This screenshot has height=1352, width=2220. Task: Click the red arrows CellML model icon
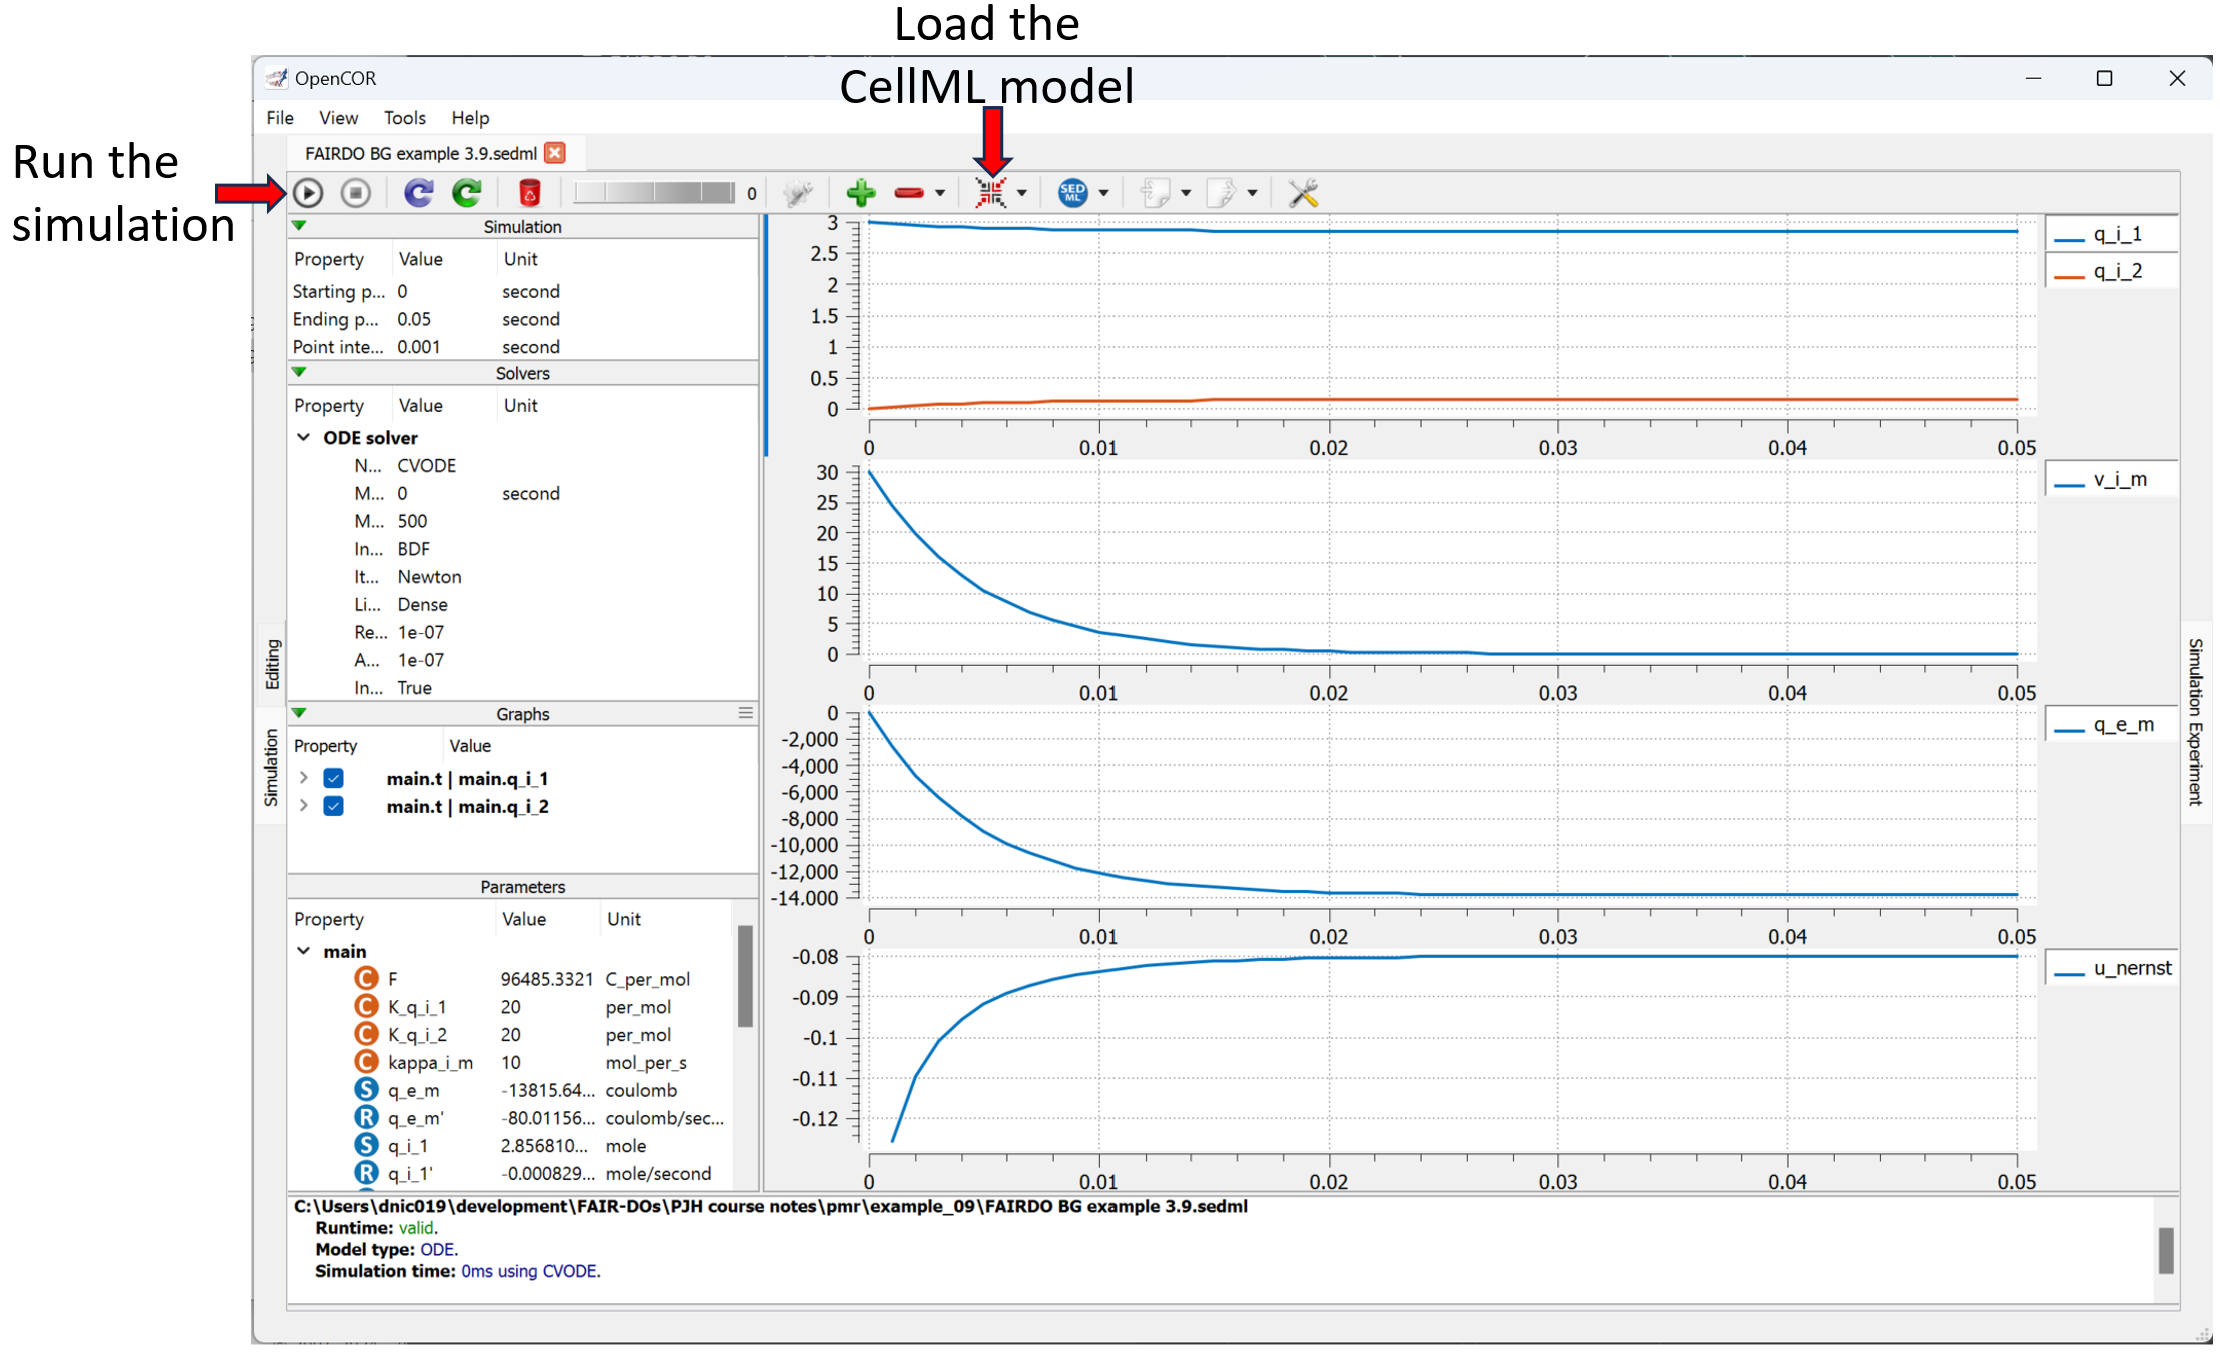[990, 192]
